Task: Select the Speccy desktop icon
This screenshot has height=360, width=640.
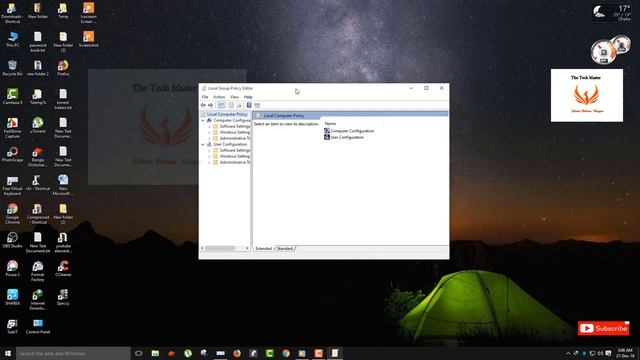Action: click(x=63, y=298)
